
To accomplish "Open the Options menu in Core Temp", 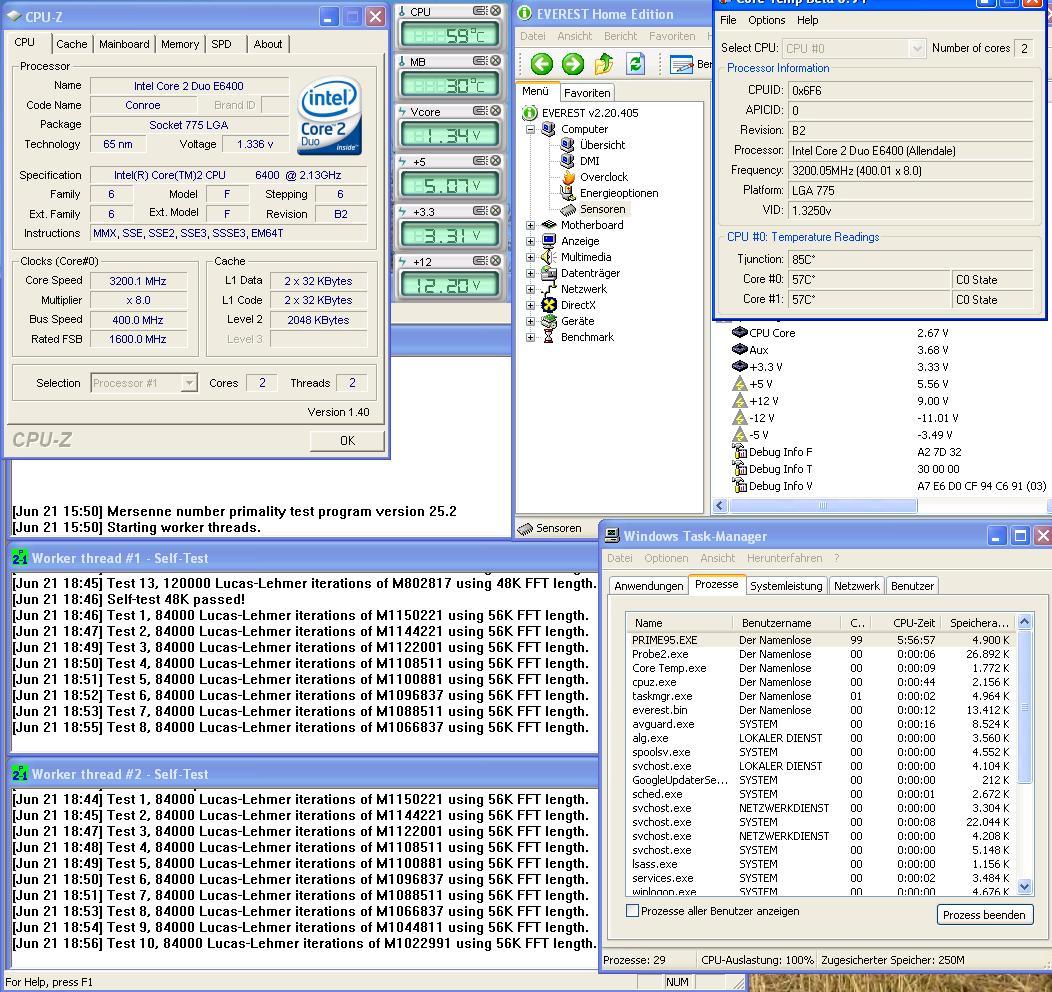I will tap(766, 20).
